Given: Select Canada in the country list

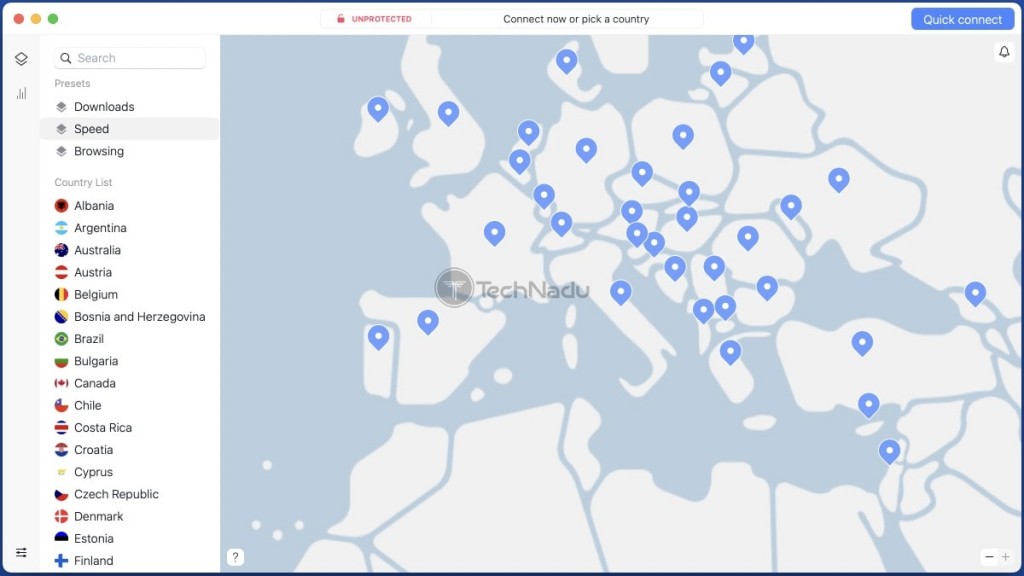Looking at the screenshot, I should (x=129, y=383).
